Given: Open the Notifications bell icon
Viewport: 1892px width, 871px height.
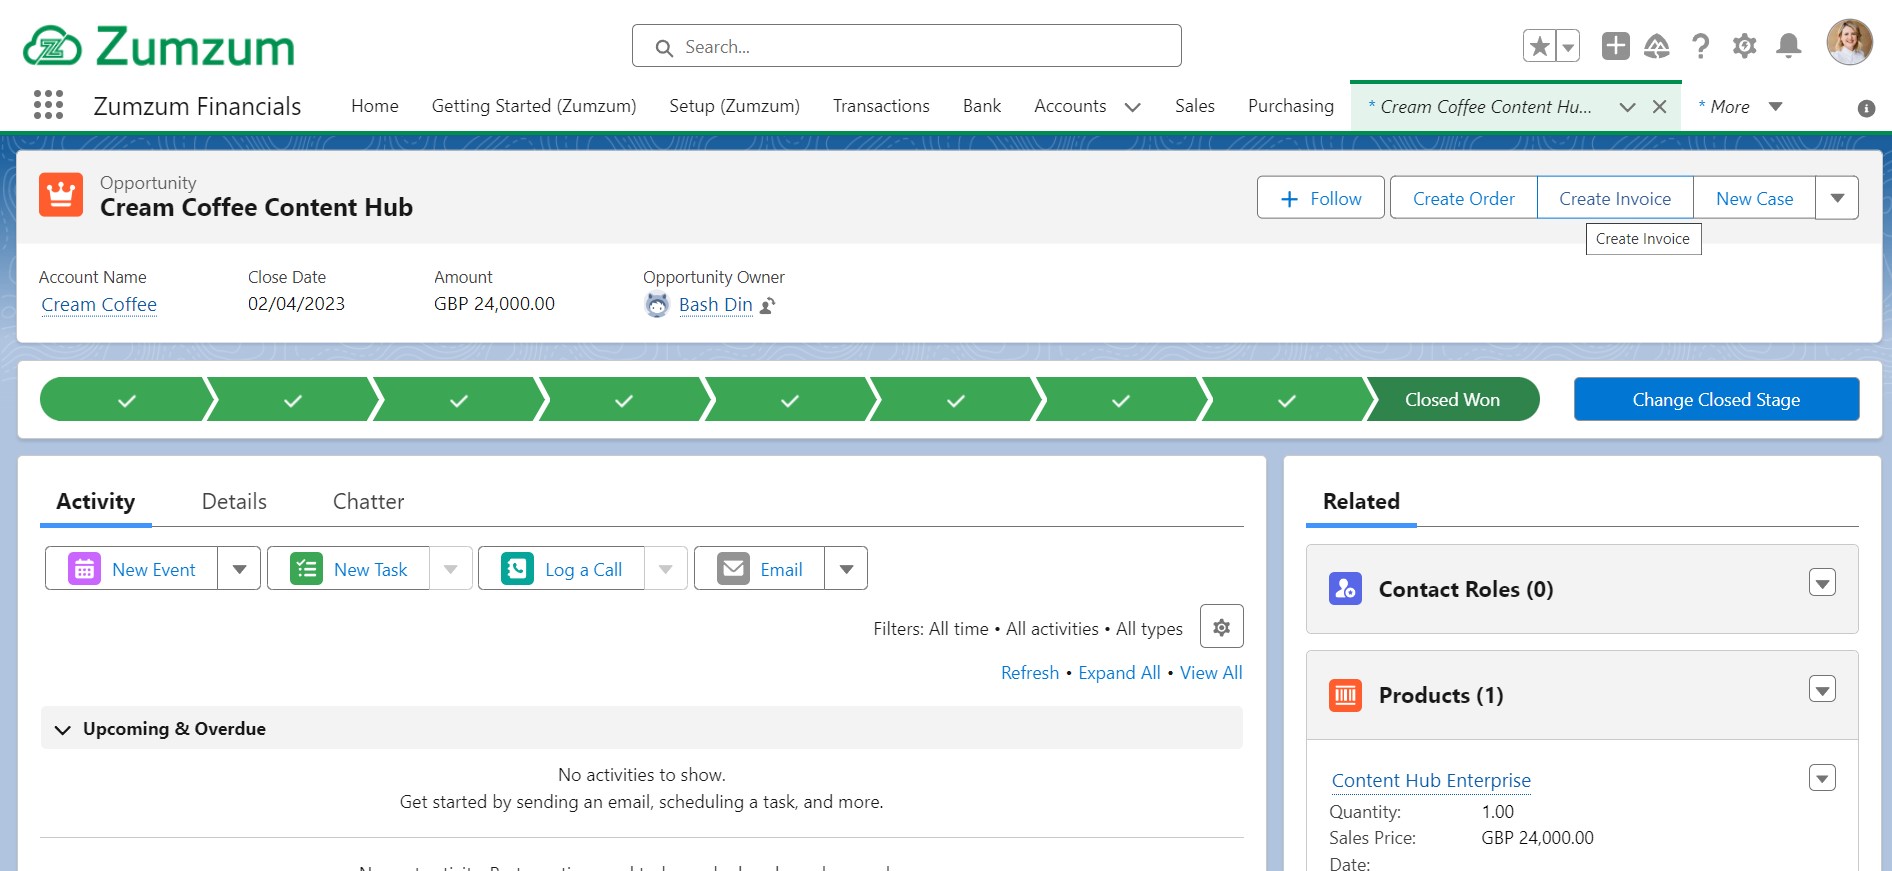Looking at the screenshot, I should [1789, 46].
